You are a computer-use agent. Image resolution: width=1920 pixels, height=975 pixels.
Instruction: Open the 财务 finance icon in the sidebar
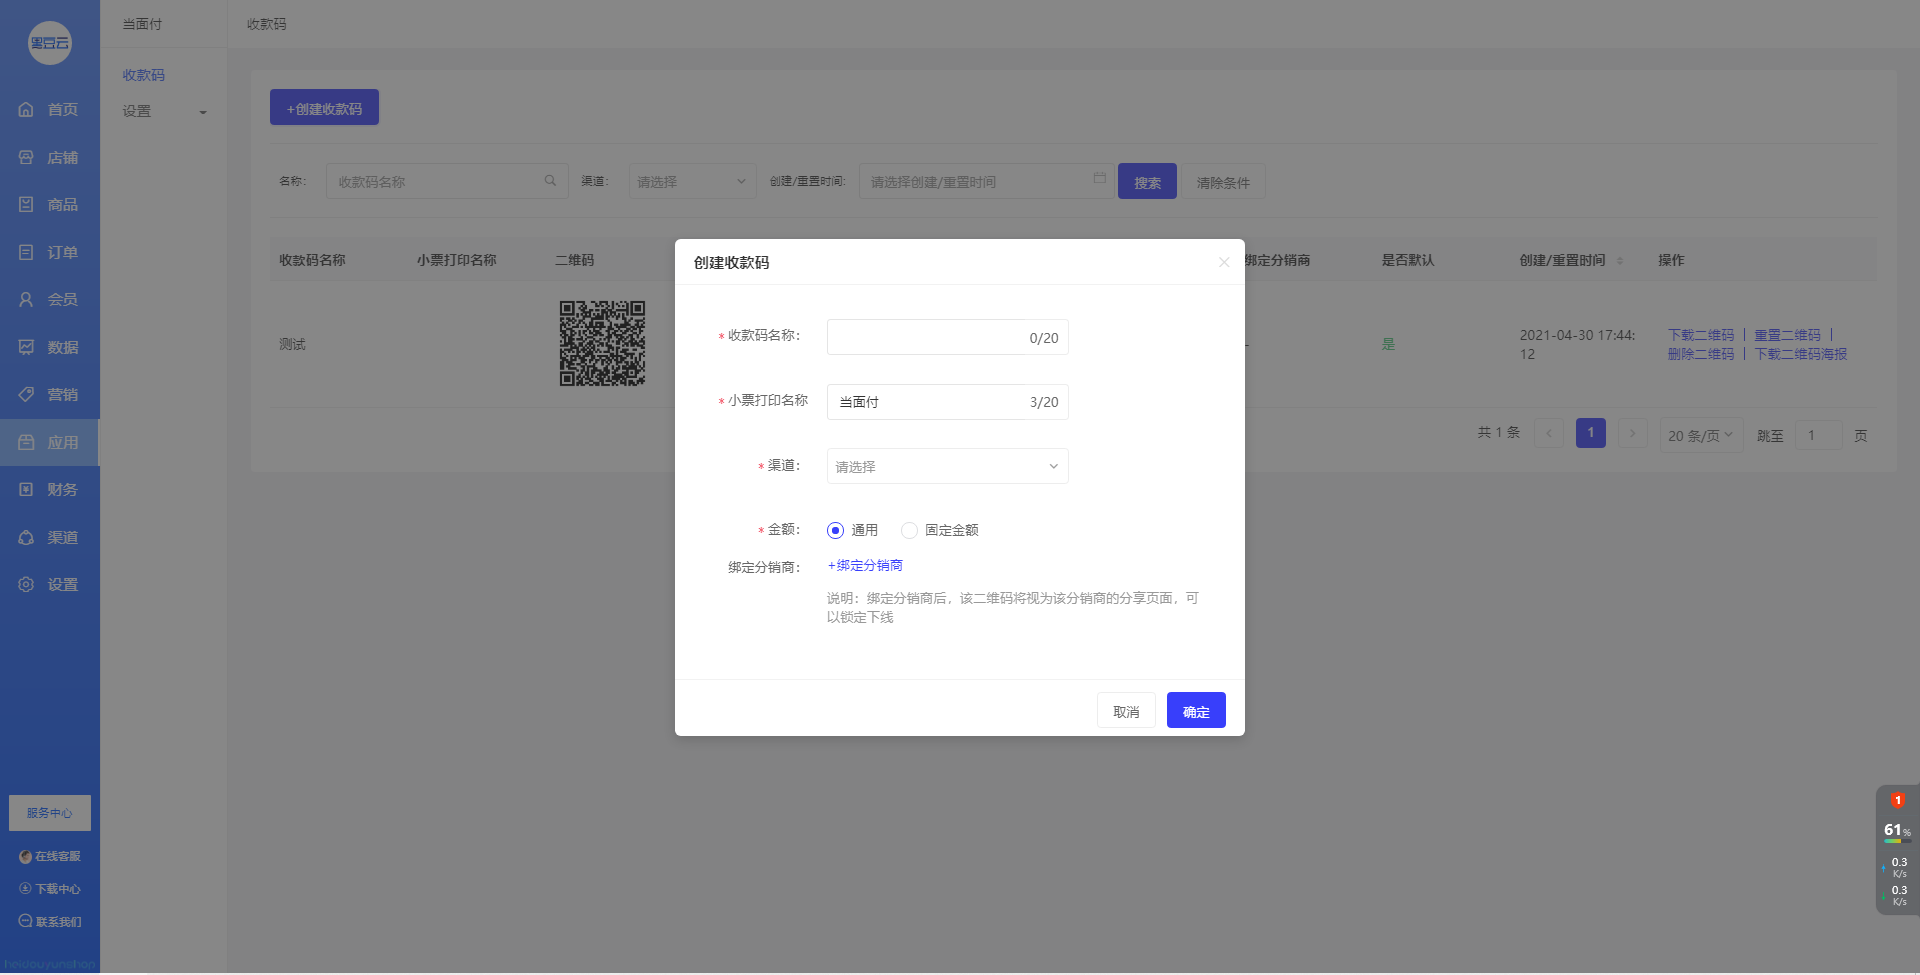27,489
